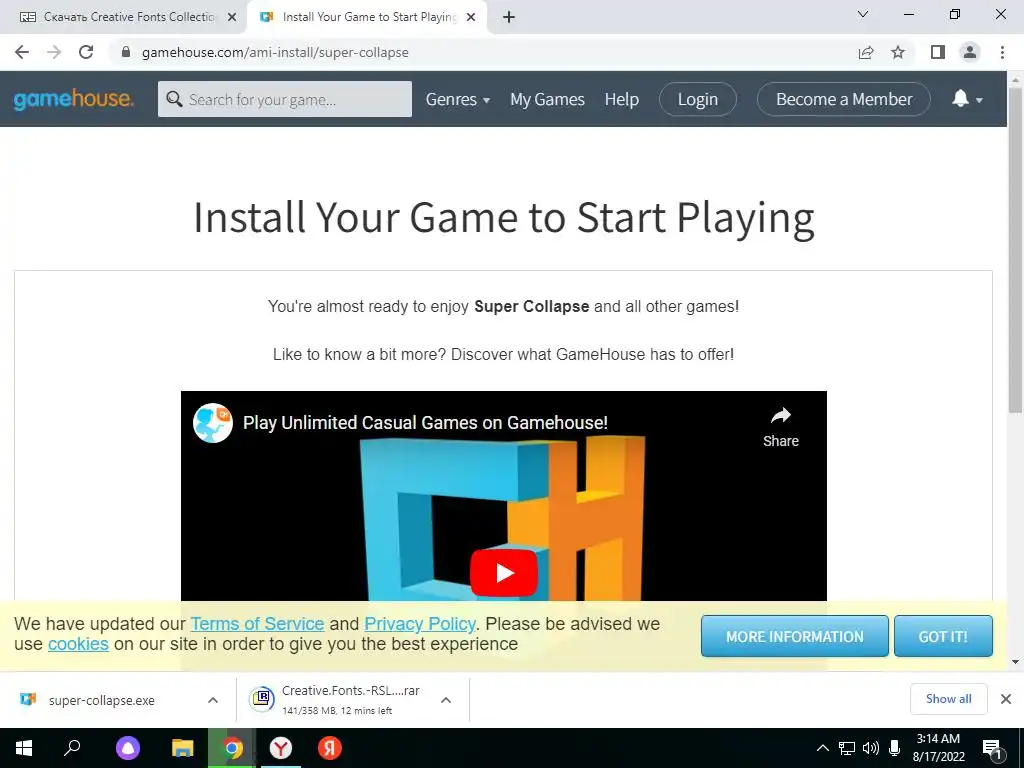Image resolution: width=1024 pixels, height=768 pixels.
Task: Share the video with the Share arrow
Action: (x=781, y=426)
